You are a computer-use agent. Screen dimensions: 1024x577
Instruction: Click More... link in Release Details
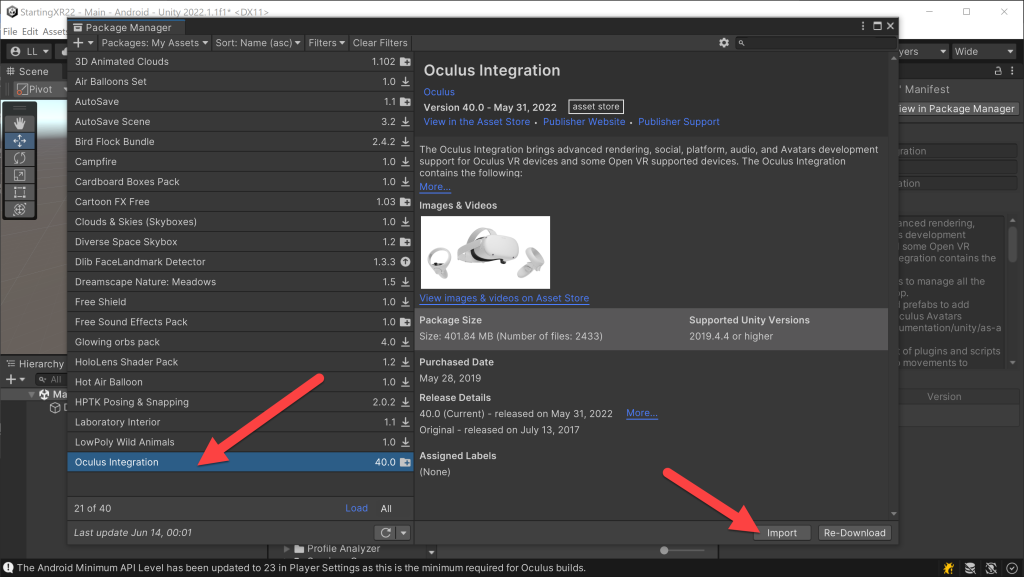click(642, 413)
